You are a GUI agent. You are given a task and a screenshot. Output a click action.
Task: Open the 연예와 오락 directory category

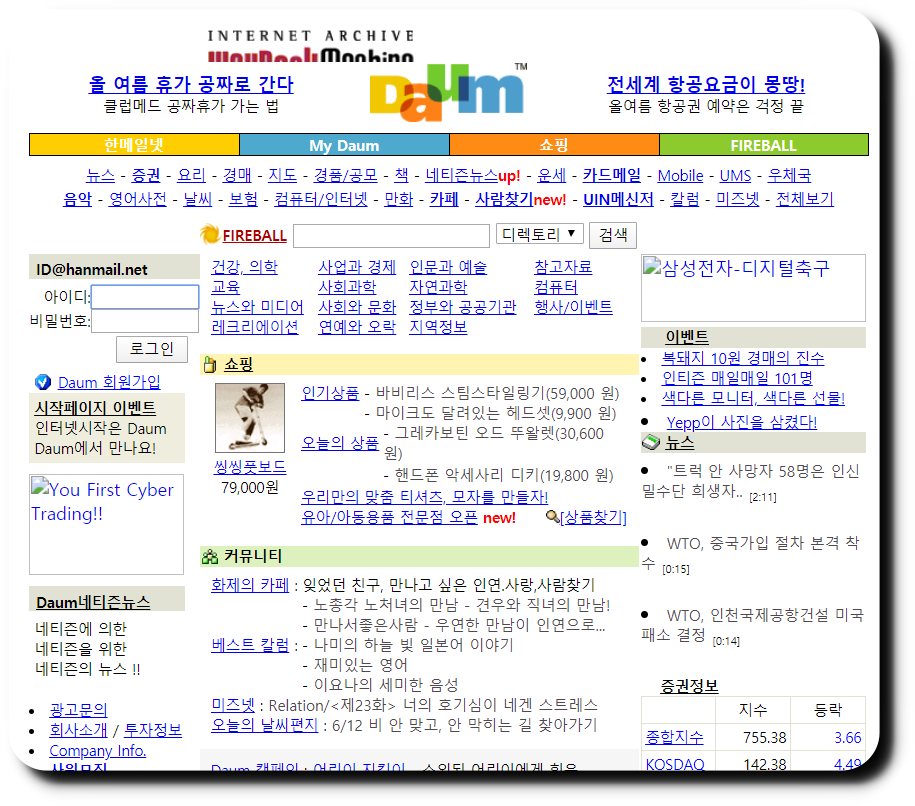click(357, 327)
